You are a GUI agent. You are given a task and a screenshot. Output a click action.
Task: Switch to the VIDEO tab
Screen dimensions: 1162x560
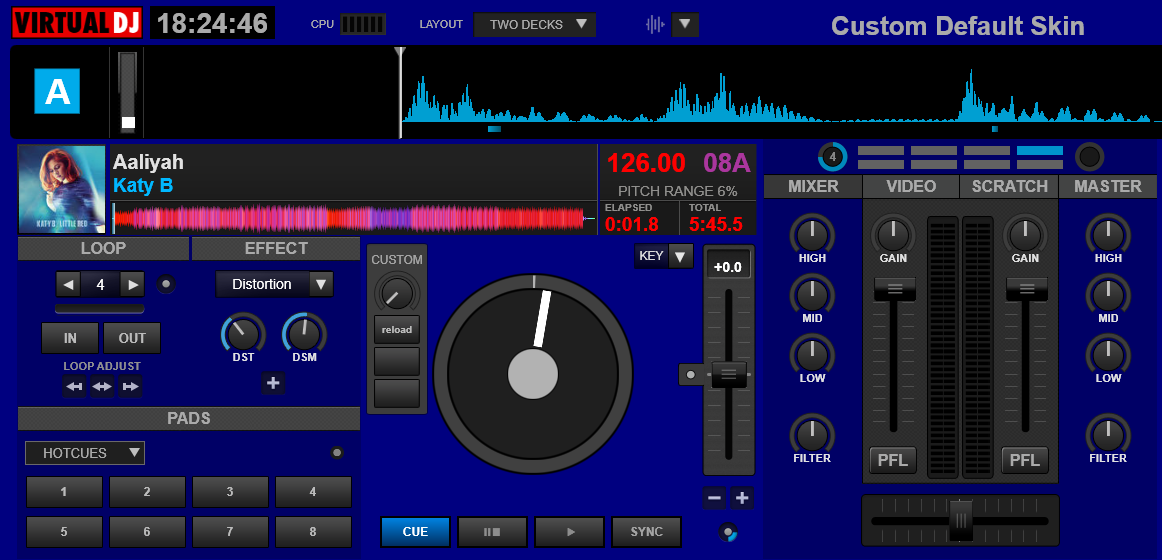pos(911,187)
